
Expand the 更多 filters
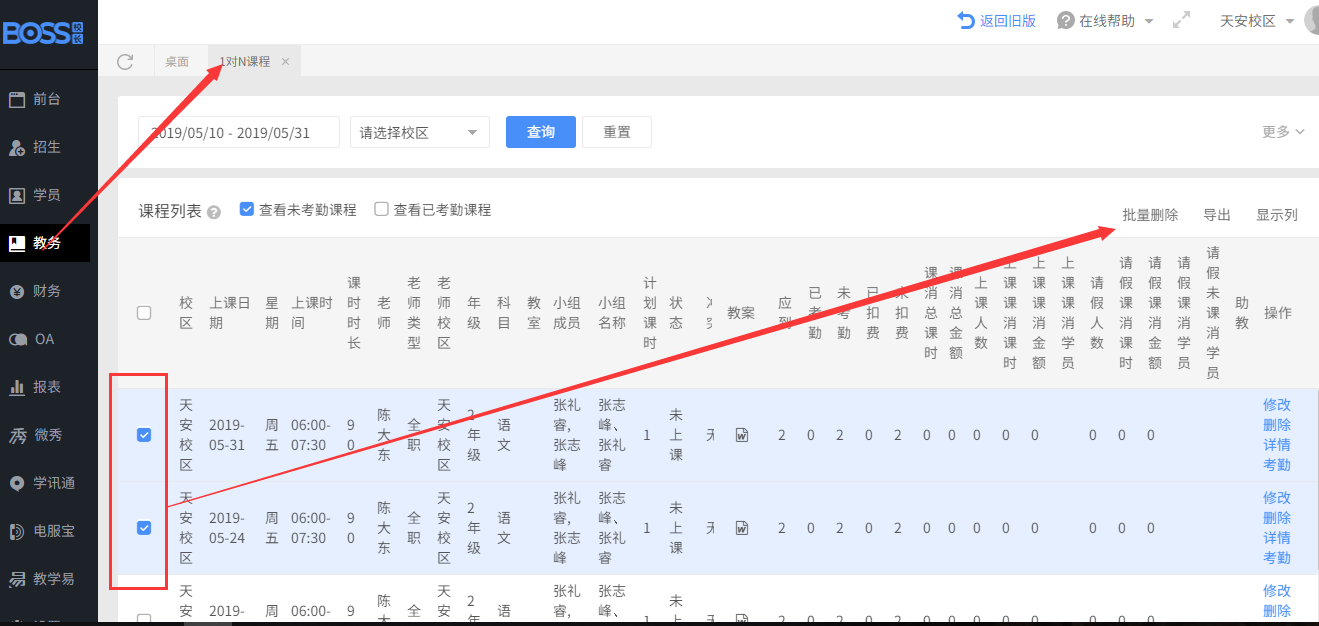click(1283, 132)
